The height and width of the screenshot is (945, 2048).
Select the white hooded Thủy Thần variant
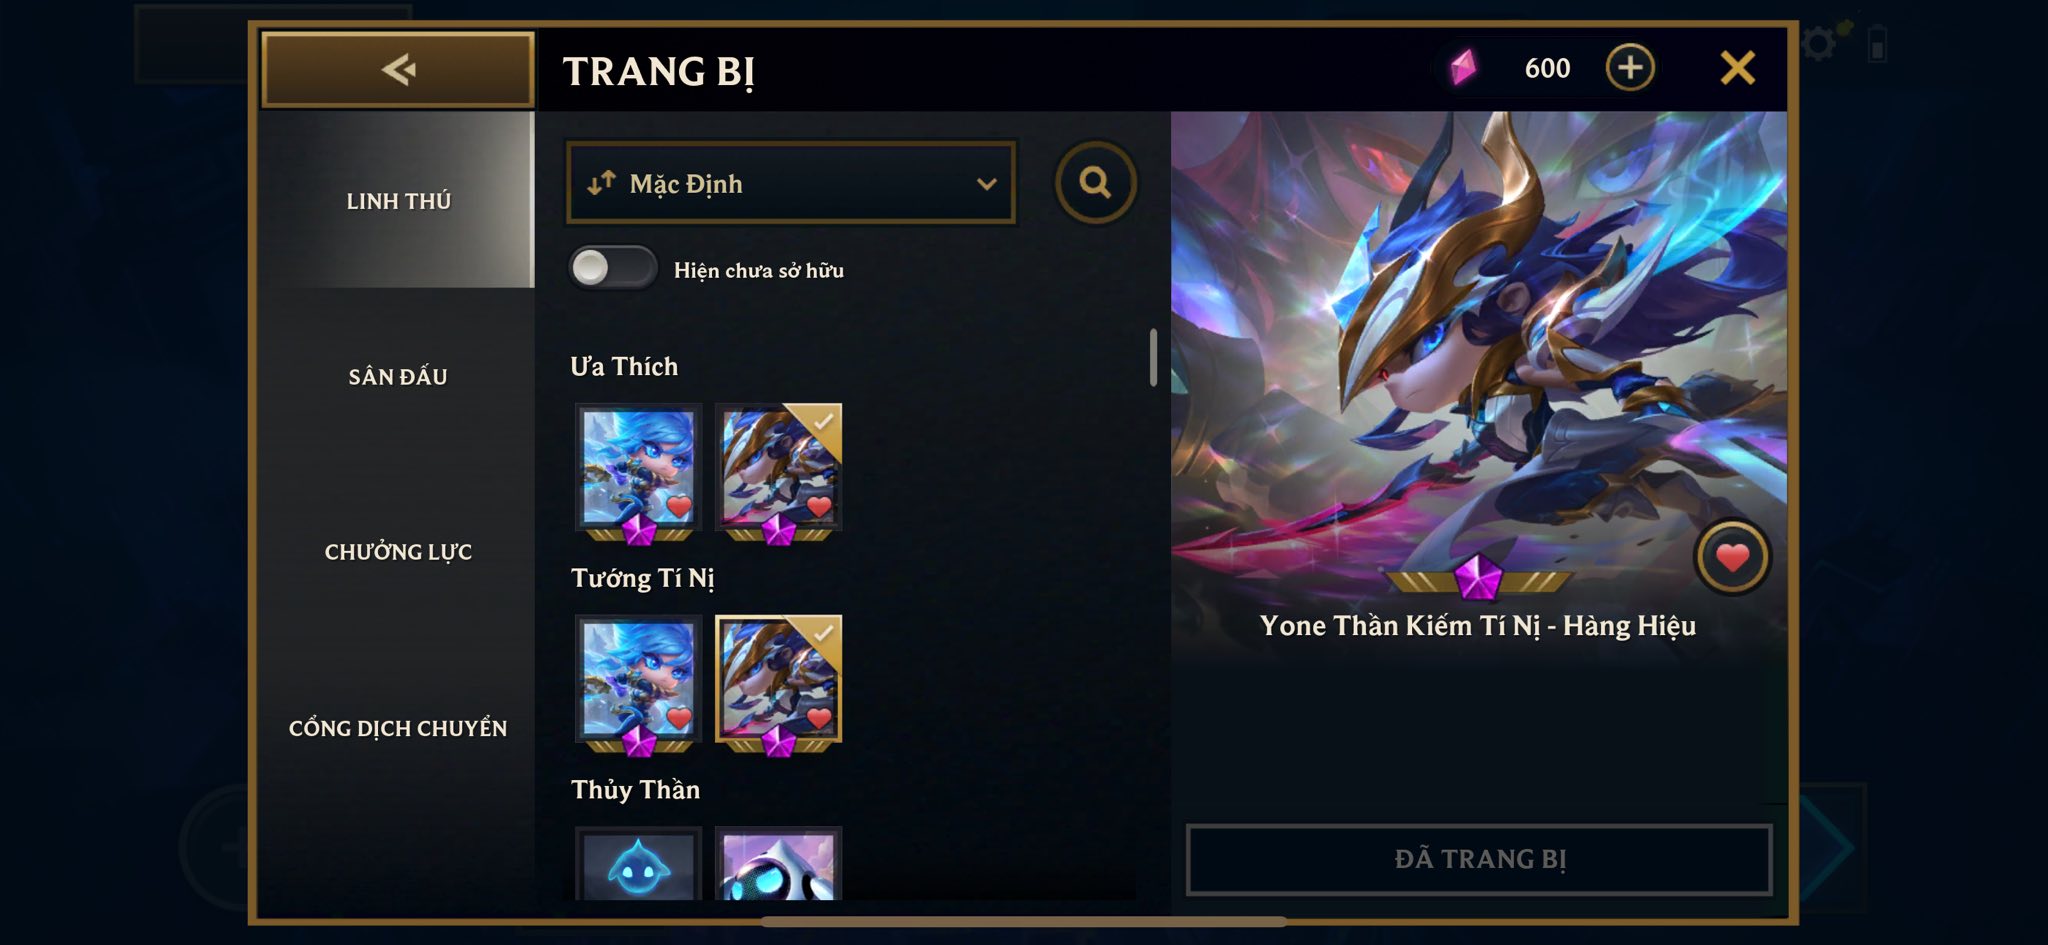click(779, 864)
